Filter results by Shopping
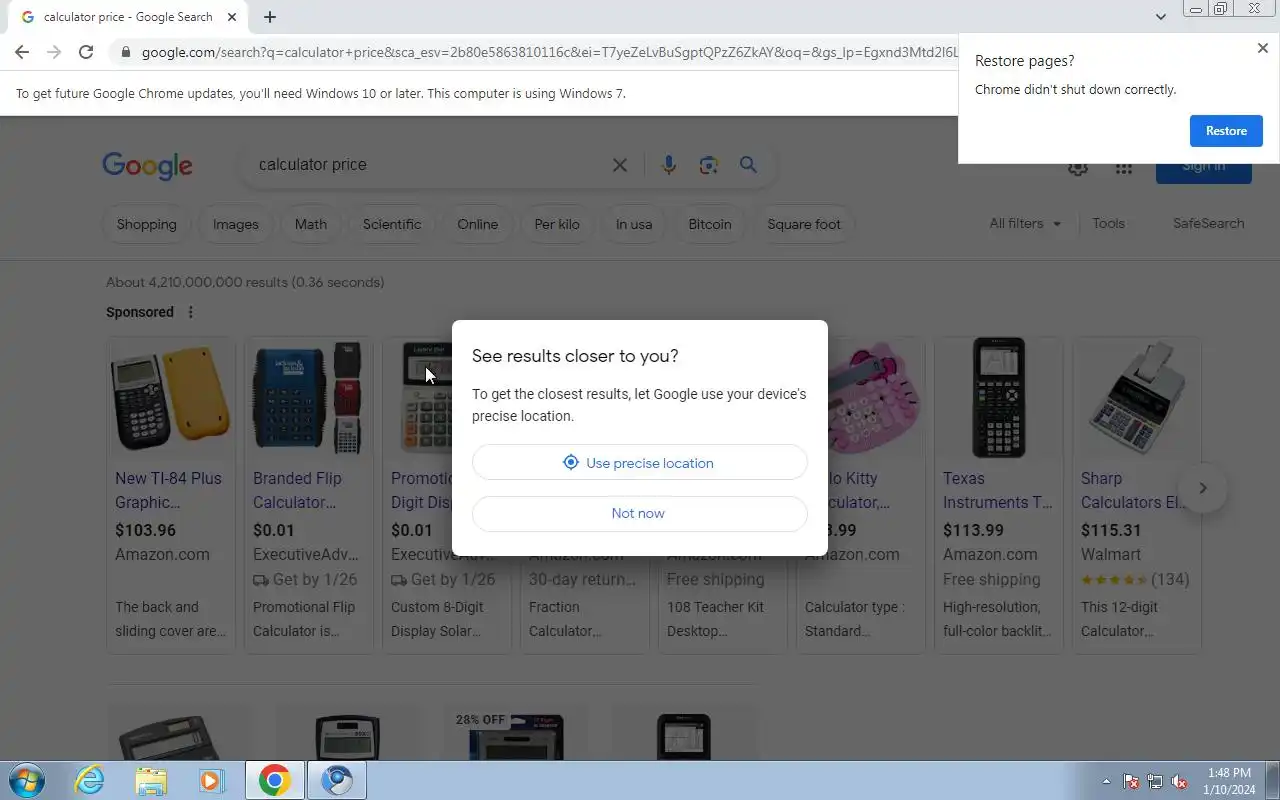1280x800 pixels. [146, 224]
